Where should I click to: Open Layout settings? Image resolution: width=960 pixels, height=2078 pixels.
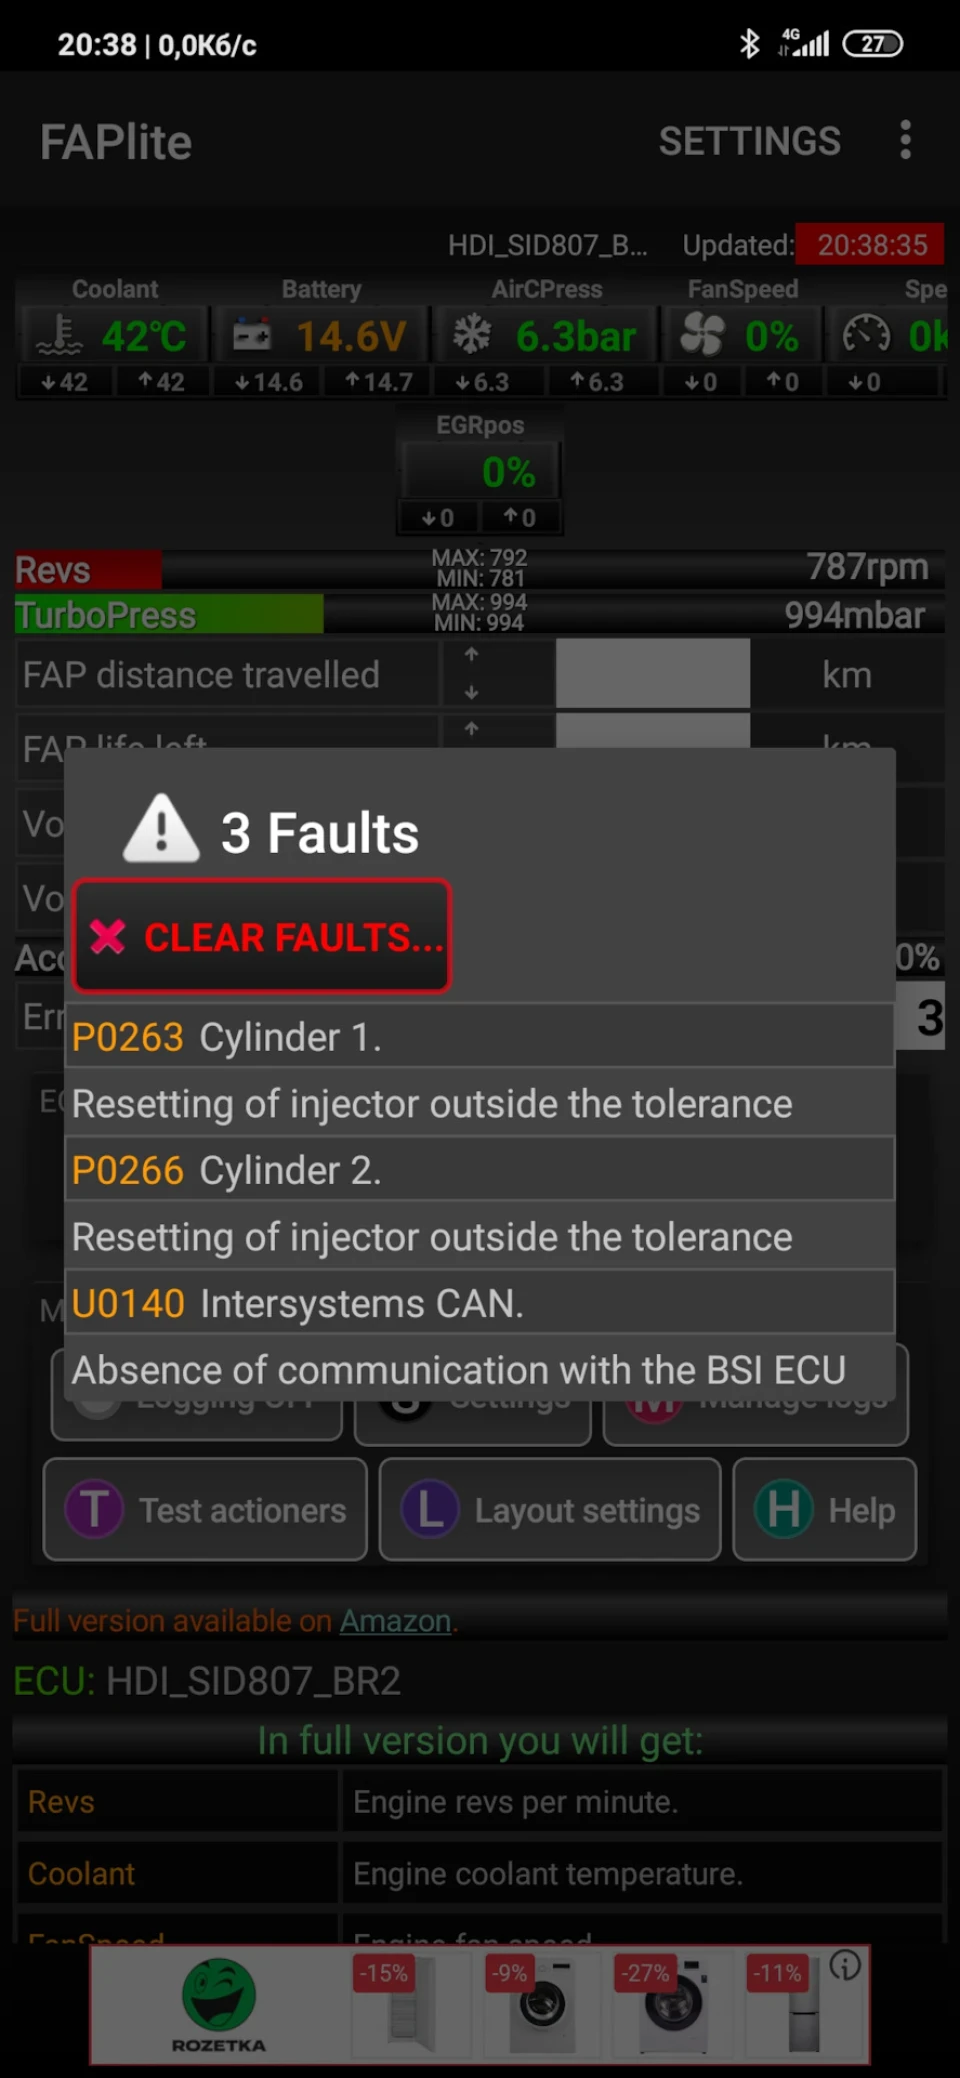550,1510
